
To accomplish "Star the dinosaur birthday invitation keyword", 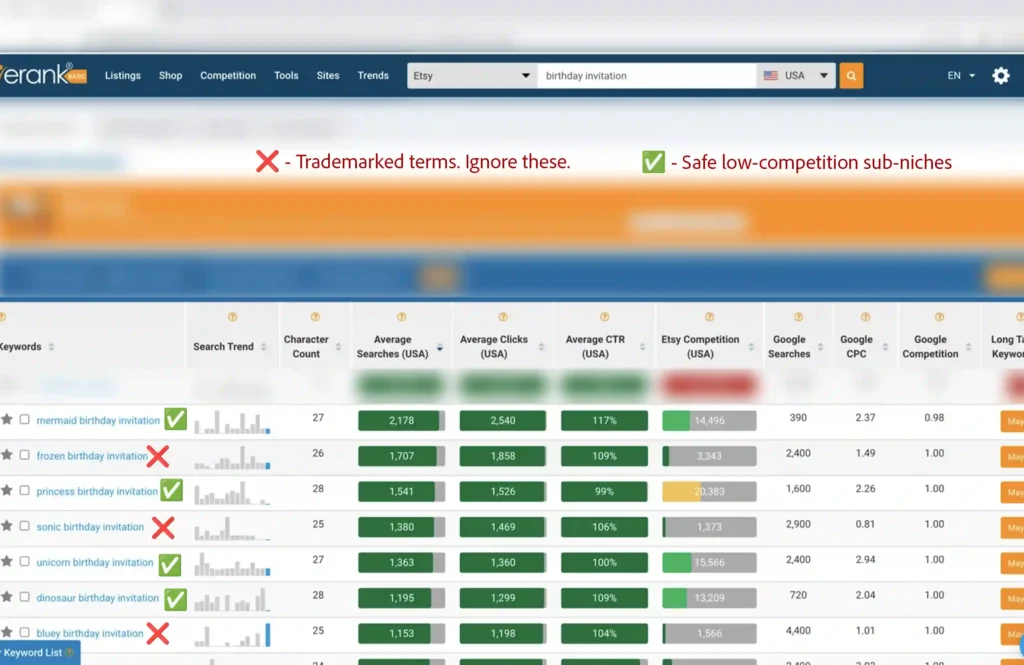I will coord(7,598).
